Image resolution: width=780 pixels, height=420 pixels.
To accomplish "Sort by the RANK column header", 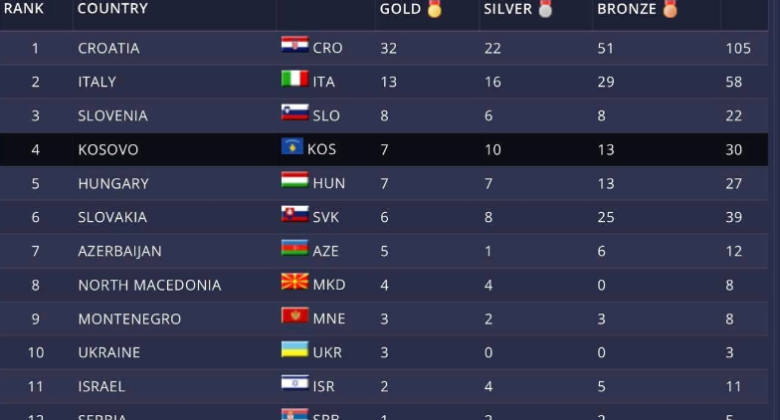I will (x=23, y=8).
